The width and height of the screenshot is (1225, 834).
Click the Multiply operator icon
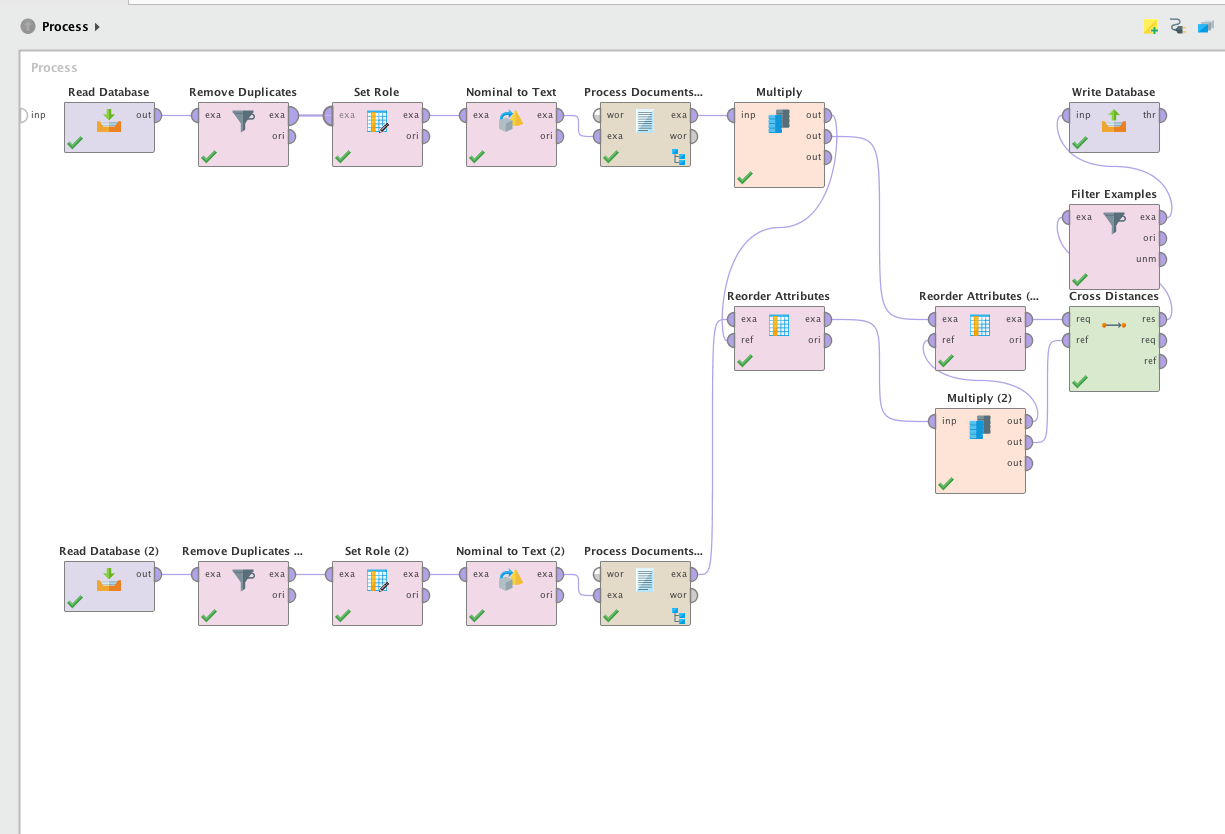[779, 121]
